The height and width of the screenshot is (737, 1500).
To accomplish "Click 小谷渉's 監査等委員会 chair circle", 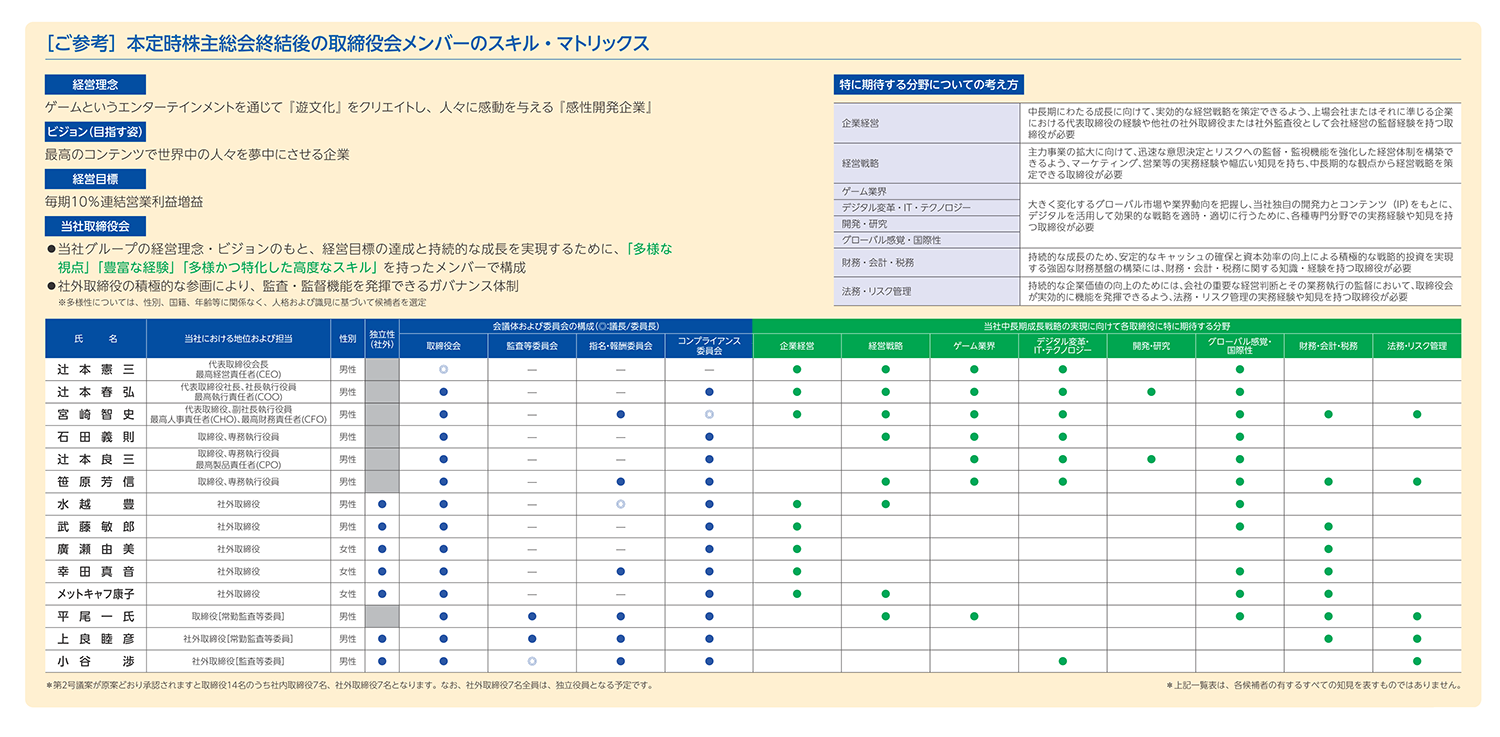I will point(532,661).
